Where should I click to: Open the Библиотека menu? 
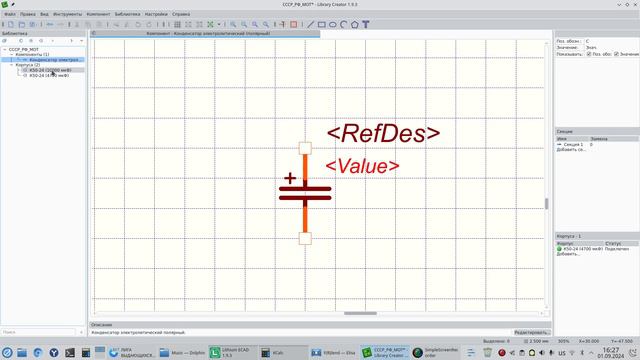[x=127, y=14]
